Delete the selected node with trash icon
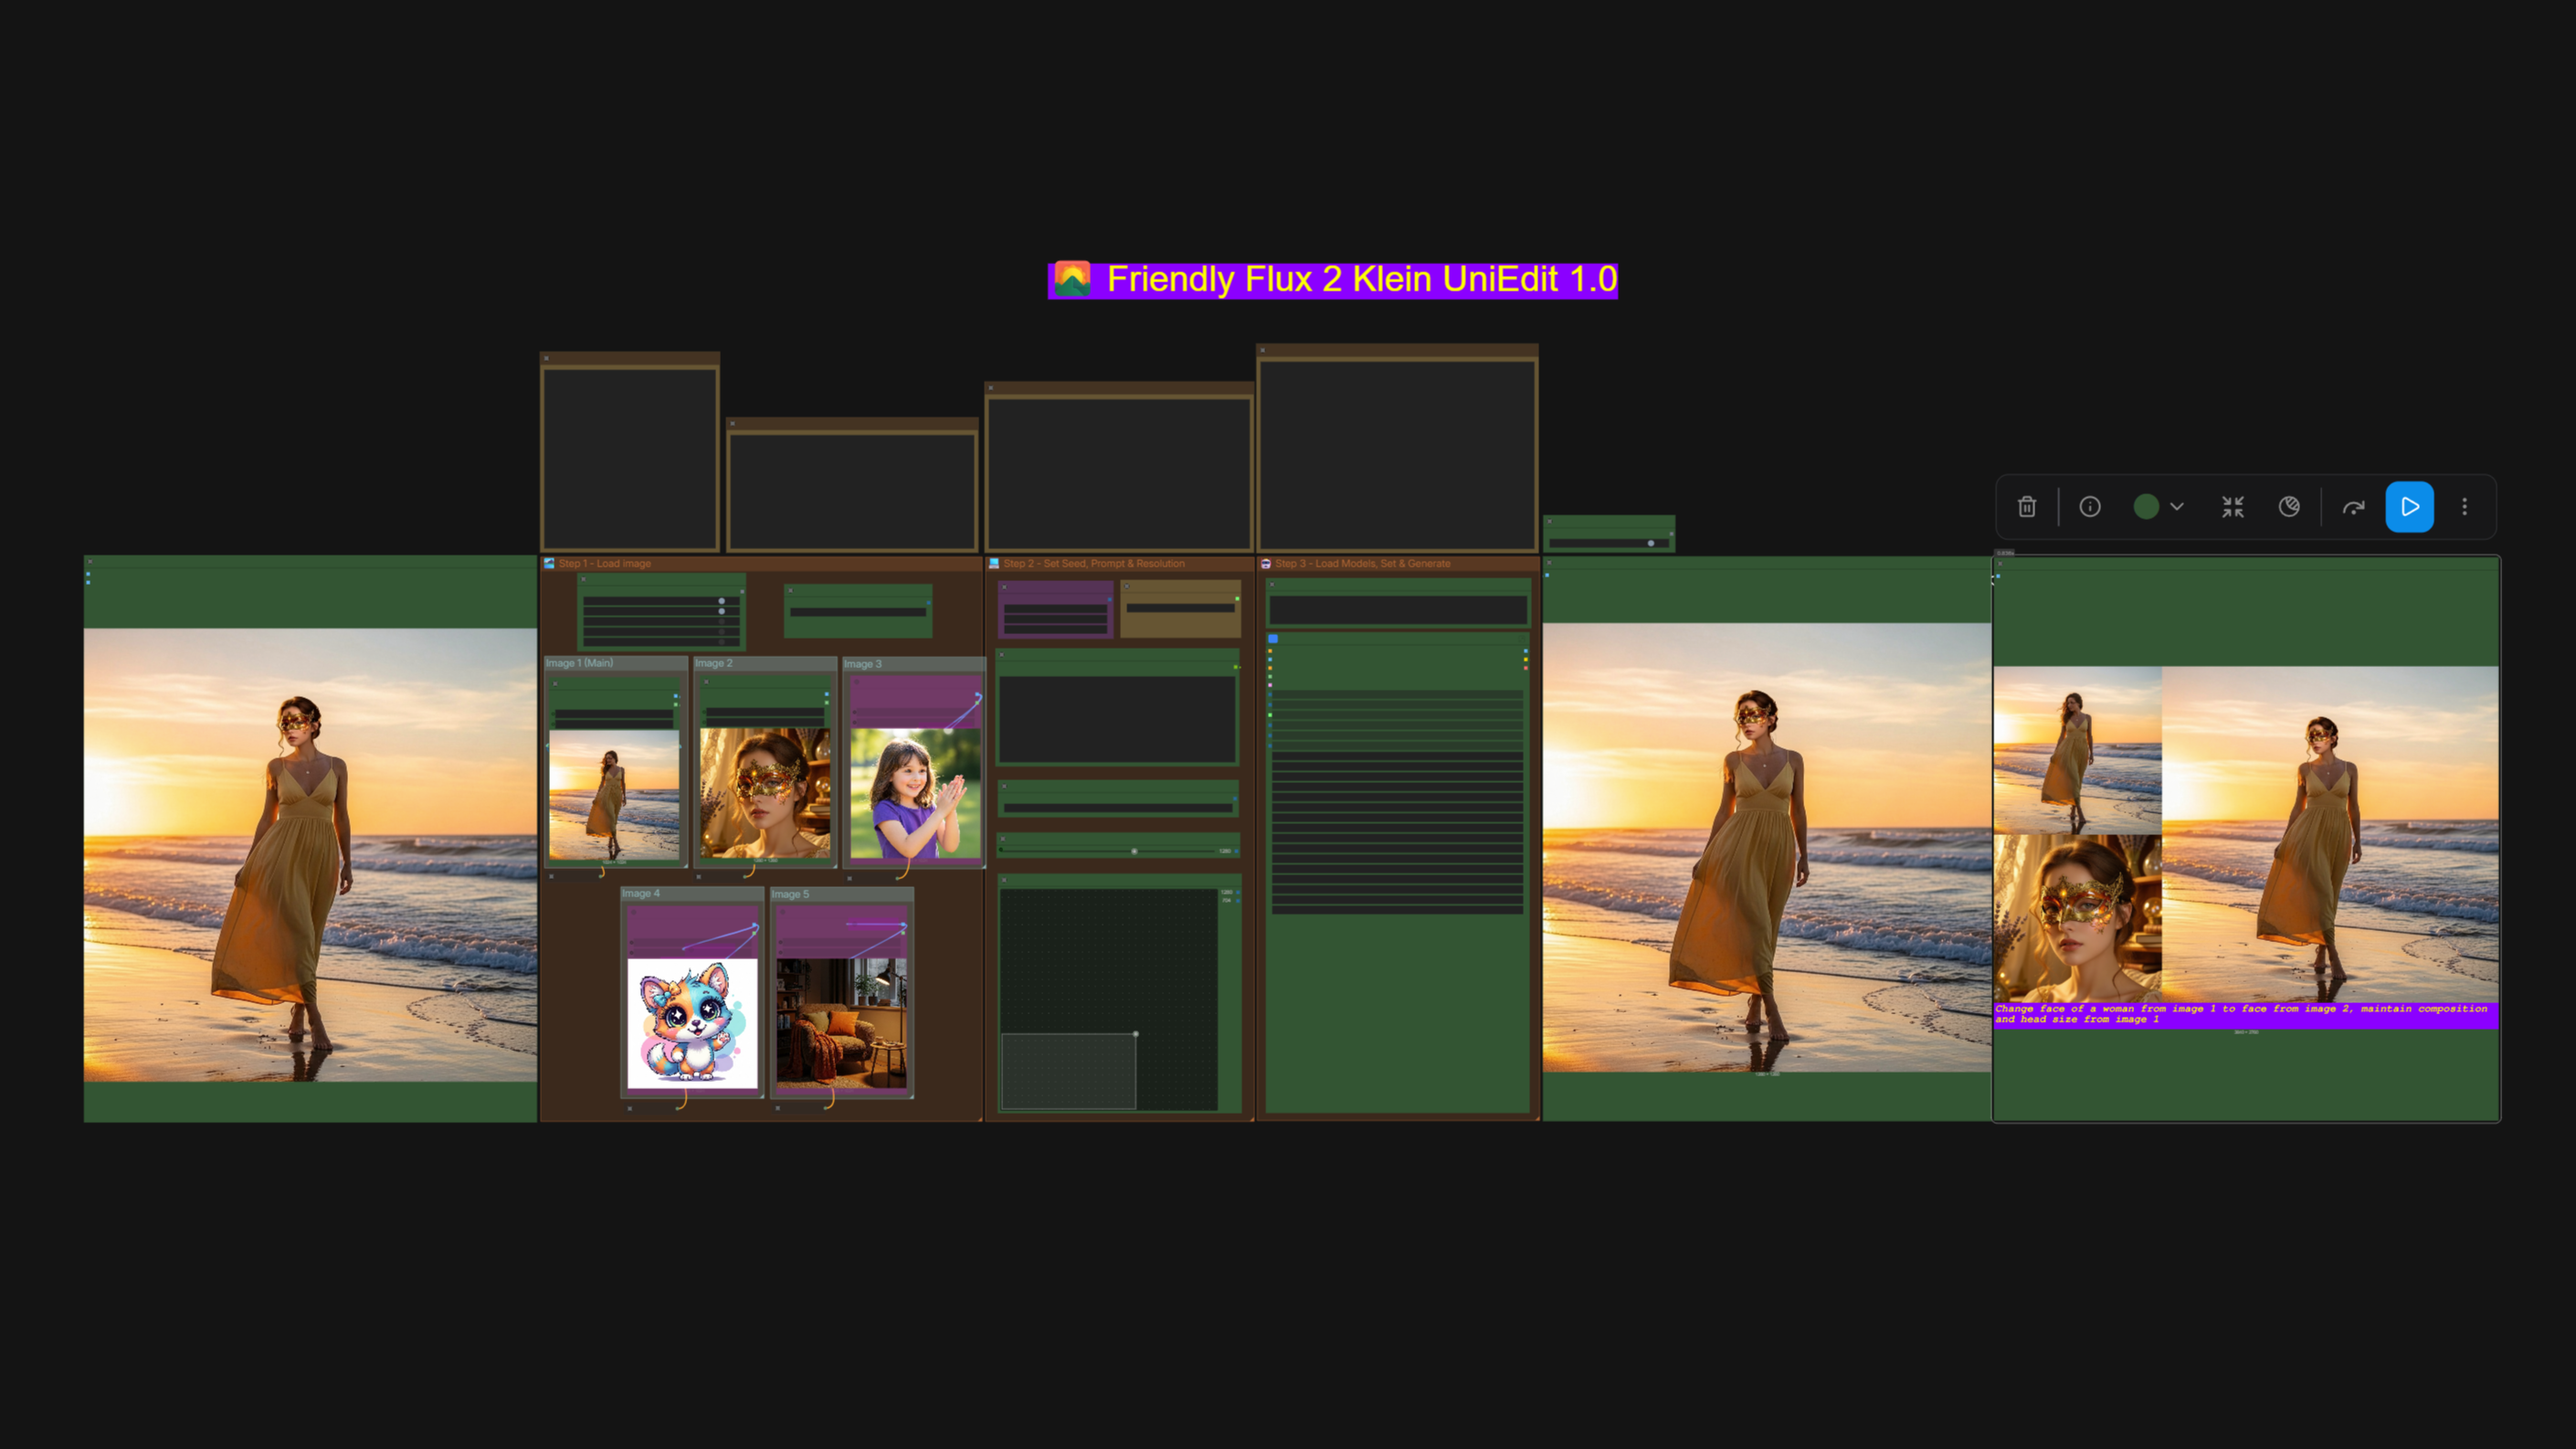 point(2026,507)
